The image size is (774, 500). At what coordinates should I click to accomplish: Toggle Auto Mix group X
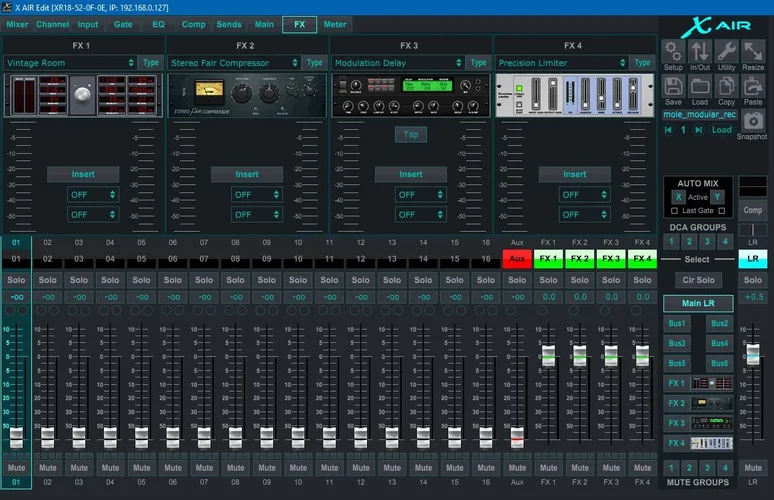click(x=677, y=197)
